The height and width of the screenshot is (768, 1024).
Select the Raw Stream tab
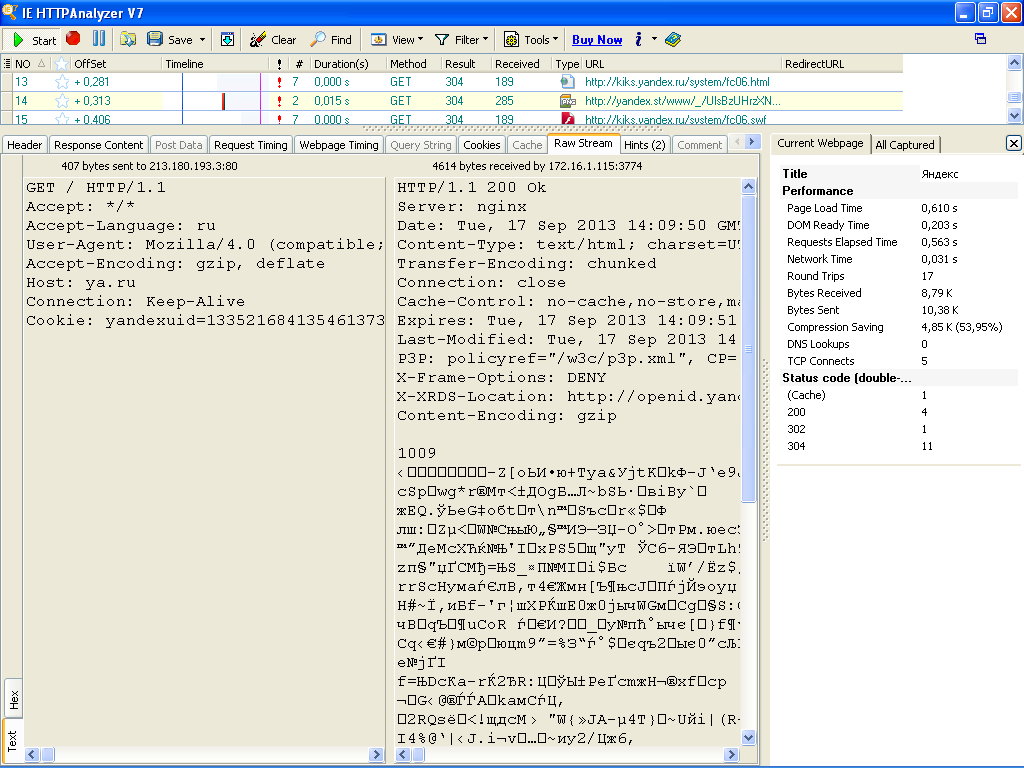tap(583, 144)
